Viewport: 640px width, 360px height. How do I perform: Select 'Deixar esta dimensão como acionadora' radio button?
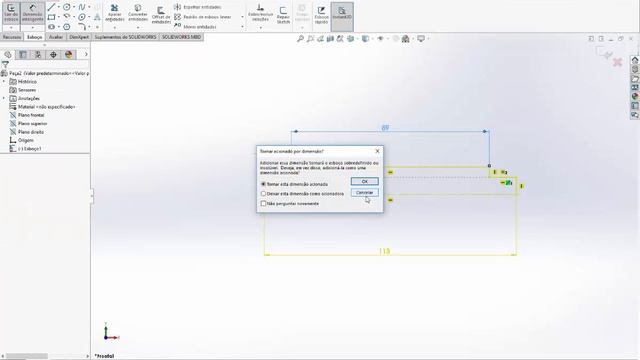point(263,193)
